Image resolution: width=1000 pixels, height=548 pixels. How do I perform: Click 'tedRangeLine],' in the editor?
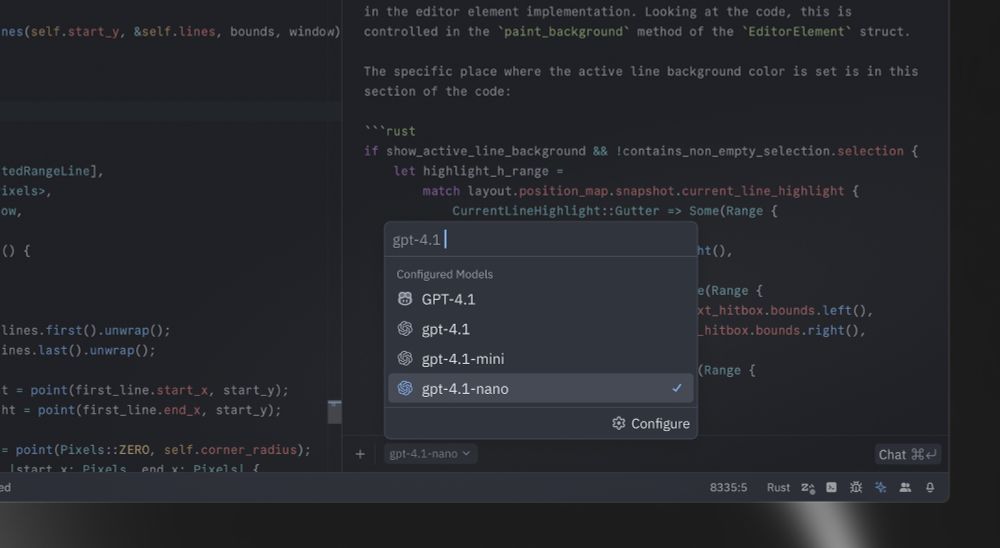[x=52, y=171]
